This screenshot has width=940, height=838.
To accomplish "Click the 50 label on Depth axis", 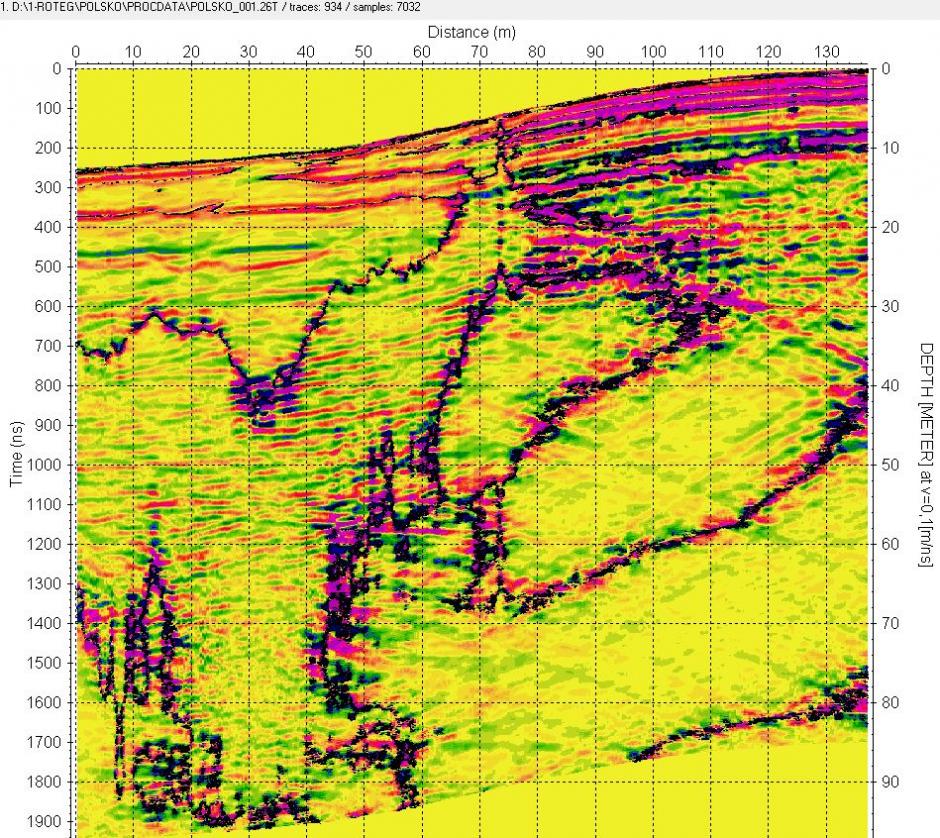I will [x=890, y=465].
